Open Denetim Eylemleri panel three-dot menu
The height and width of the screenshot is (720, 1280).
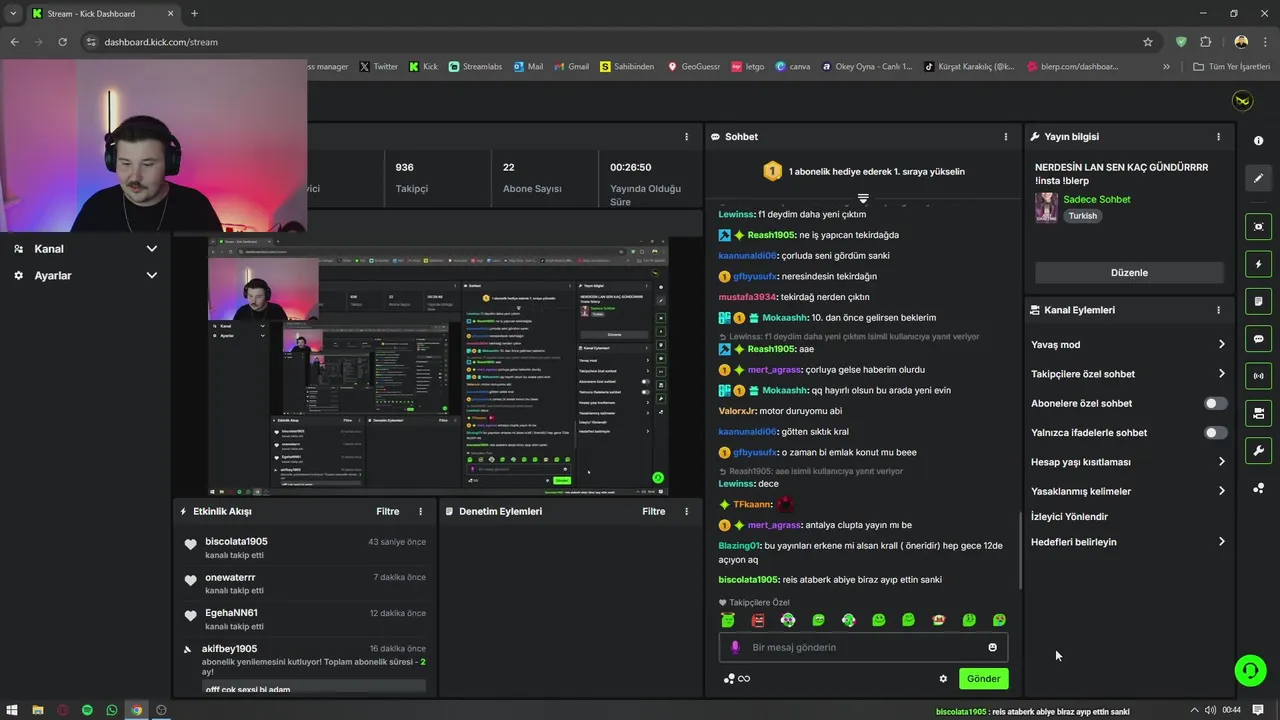686,511
